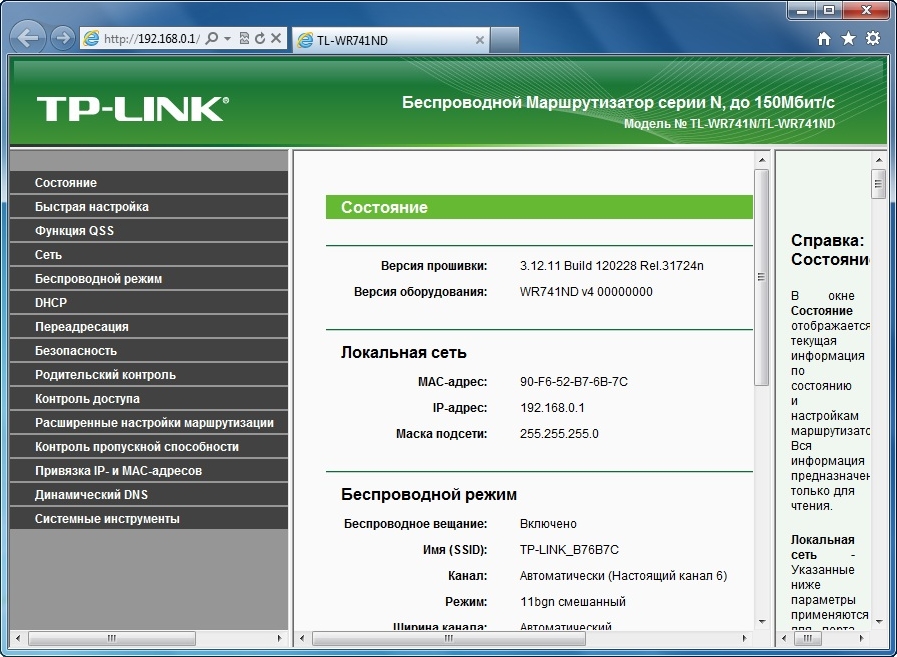Open a new blank tab
This screenshot has width=897, height=657.
tap(505, 40)
